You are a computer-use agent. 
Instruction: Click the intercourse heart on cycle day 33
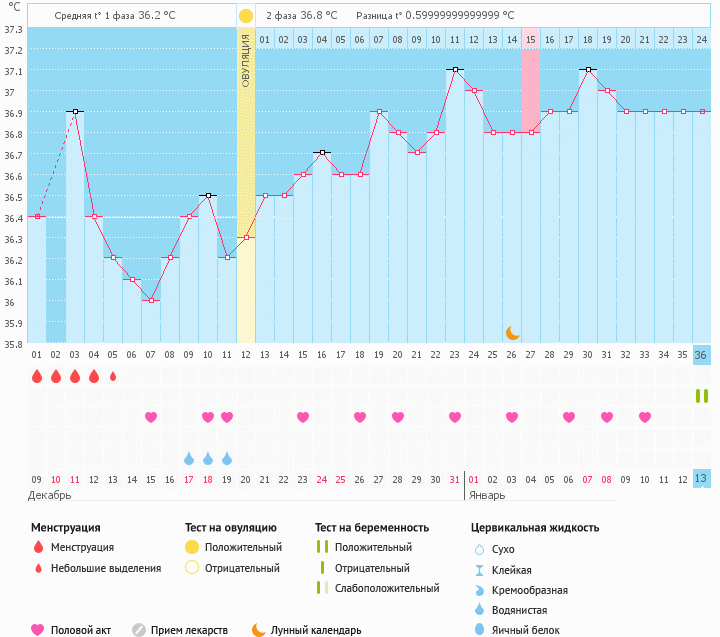[645, 417]
